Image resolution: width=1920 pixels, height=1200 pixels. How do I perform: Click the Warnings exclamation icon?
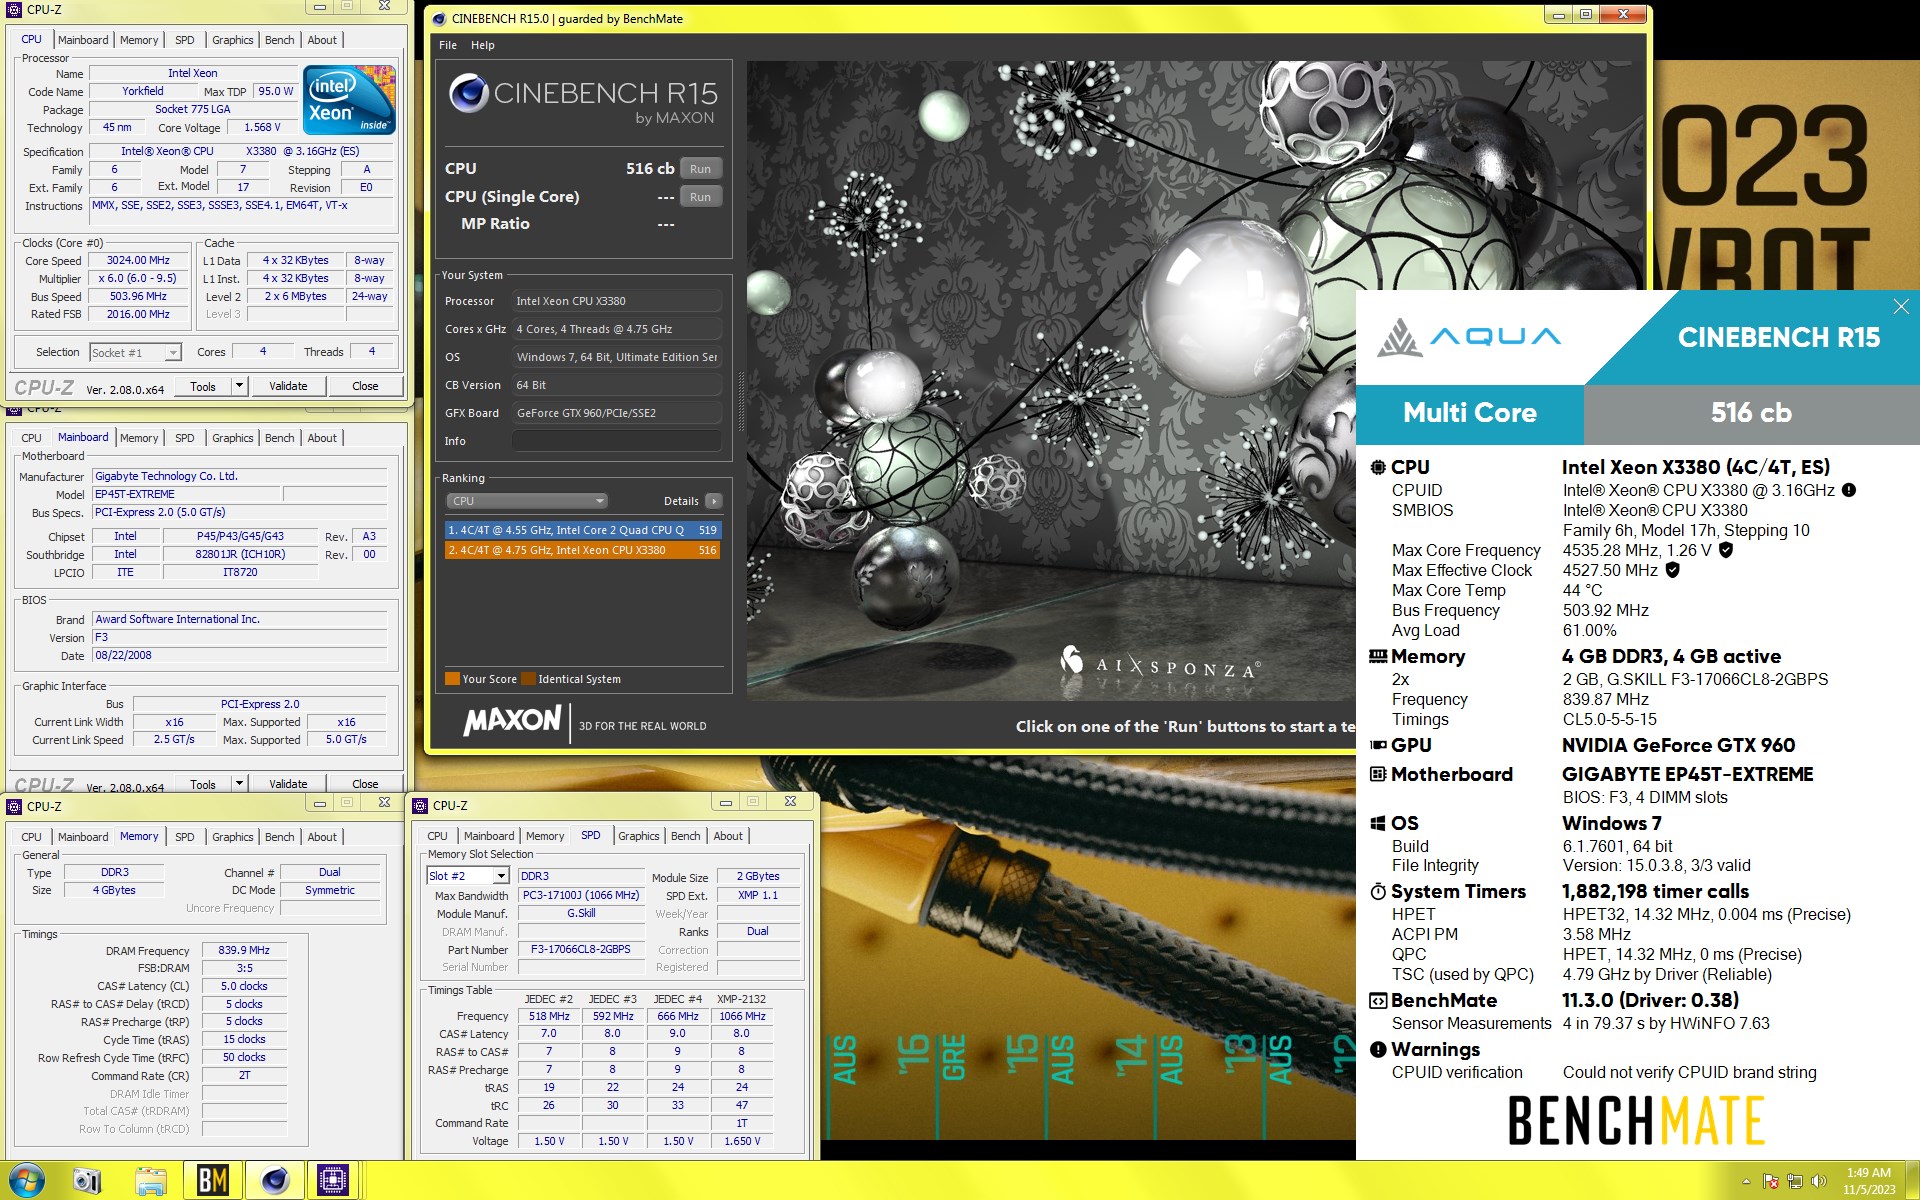click(x=1378, y=1049)
